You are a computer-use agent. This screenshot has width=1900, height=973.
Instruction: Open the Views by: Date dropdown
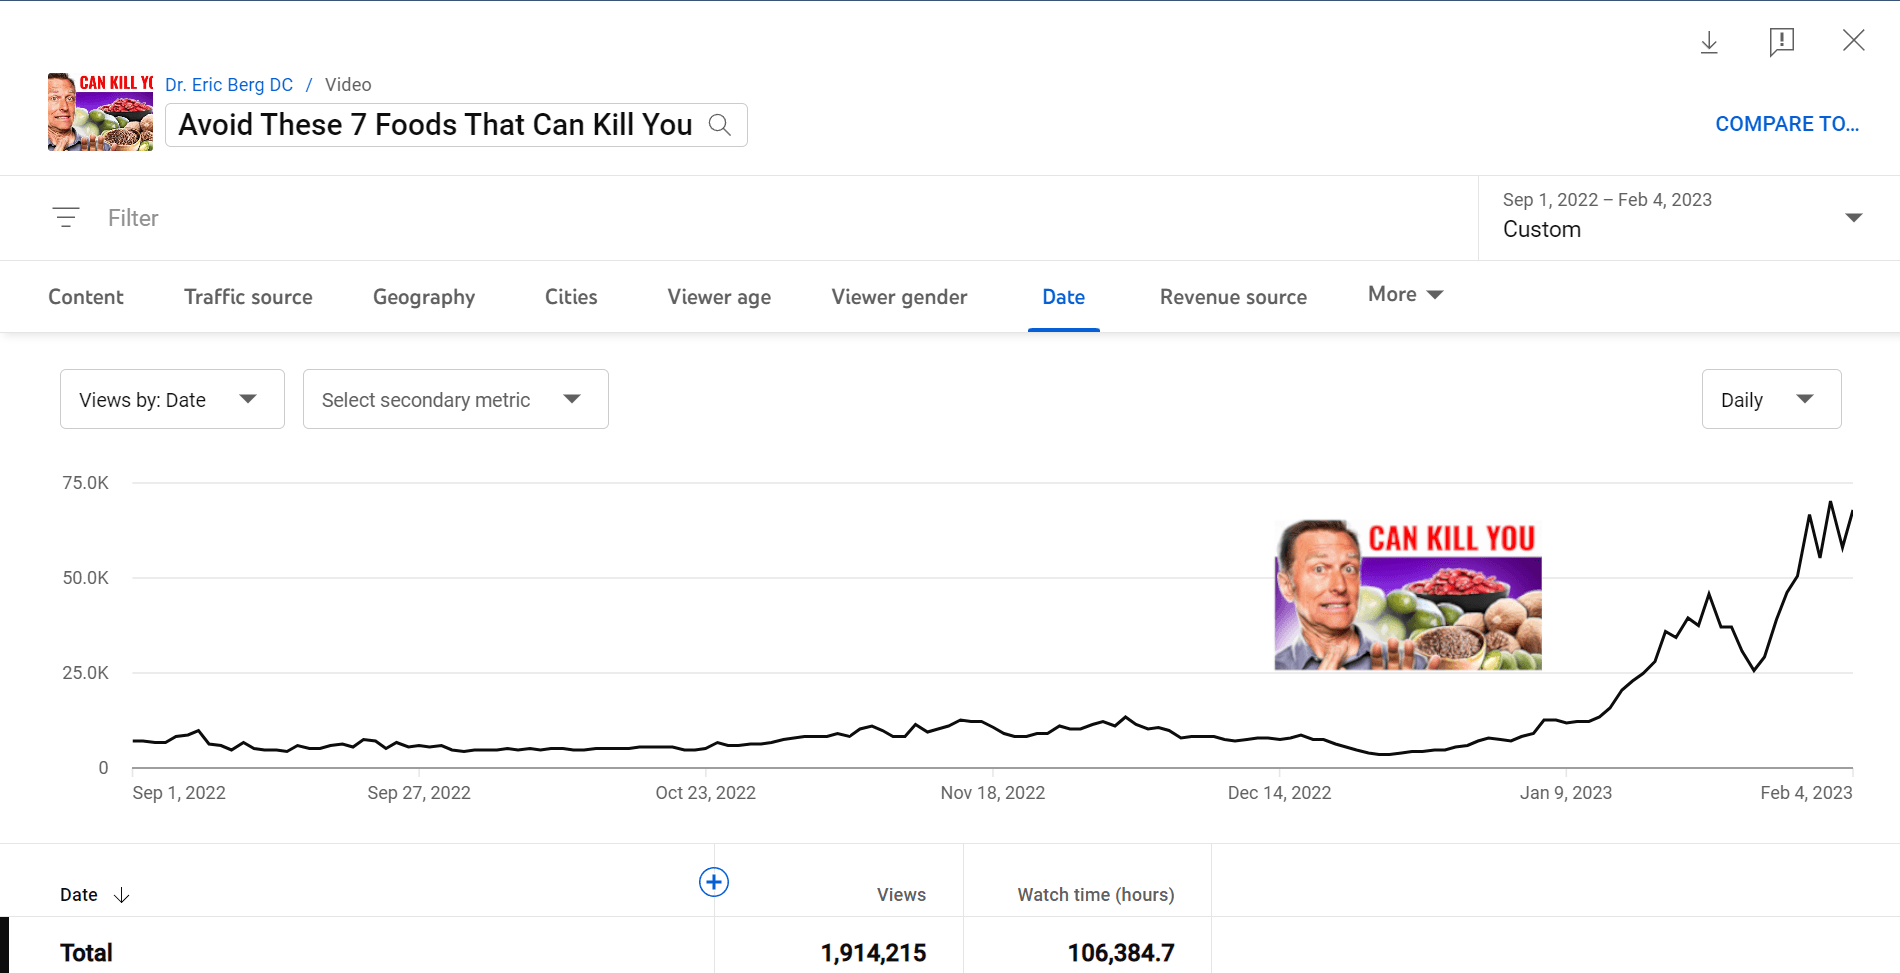pyautogui.click(x=172, y=399)
